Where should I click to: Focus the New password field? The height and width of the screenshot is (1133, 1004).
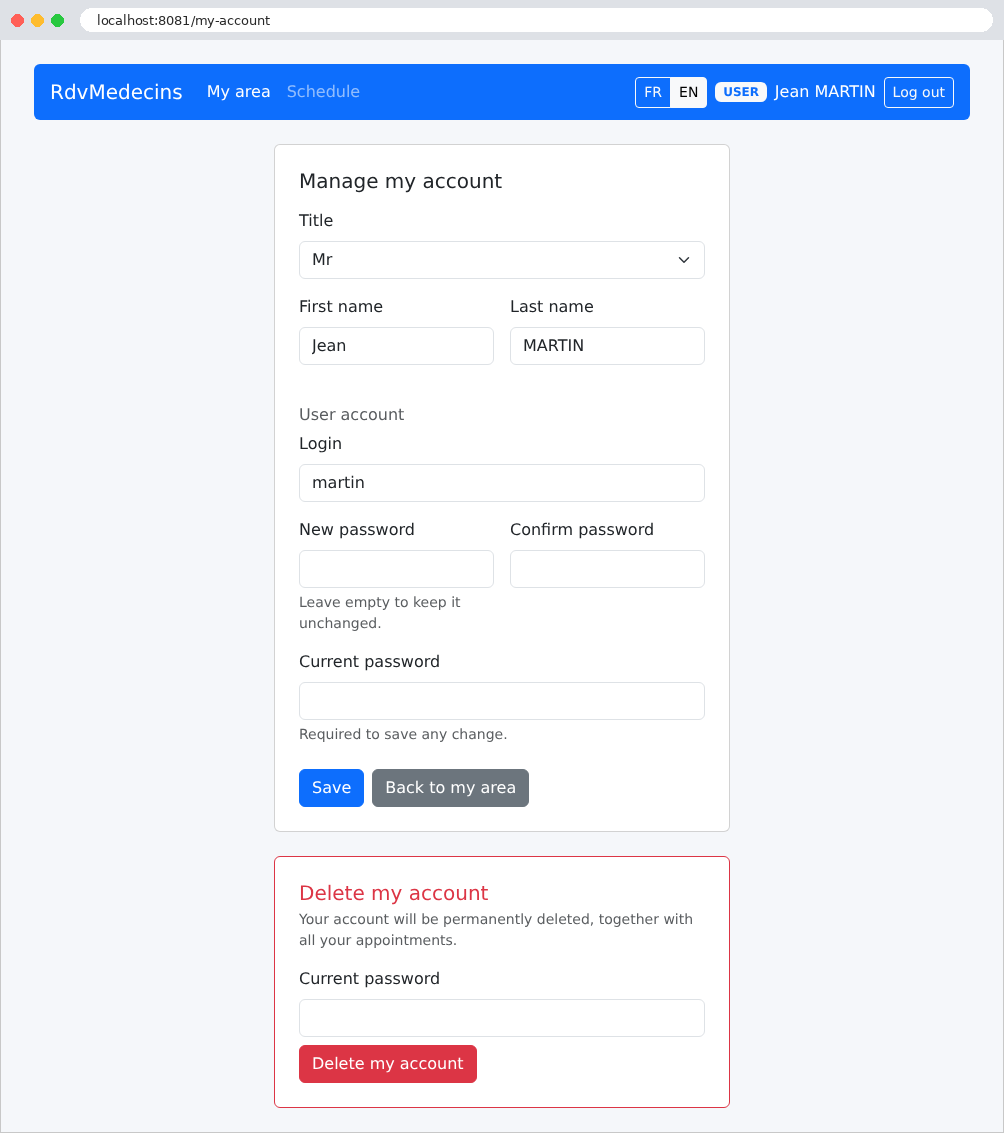[396, 569]
